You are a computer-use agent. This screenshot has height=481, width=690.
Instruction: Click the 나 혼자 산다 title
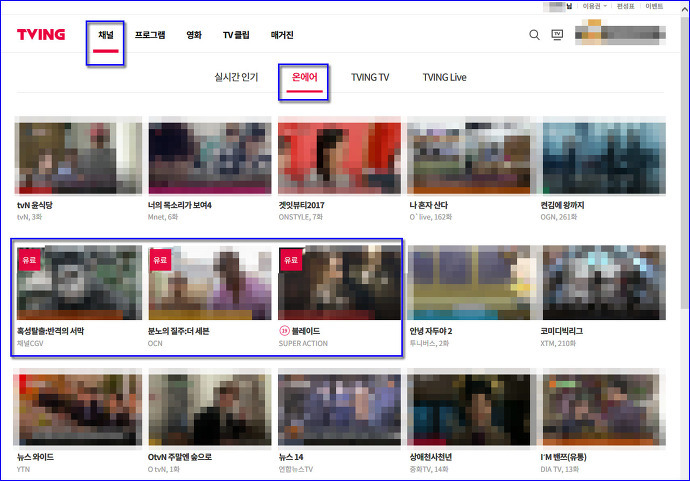429,205
